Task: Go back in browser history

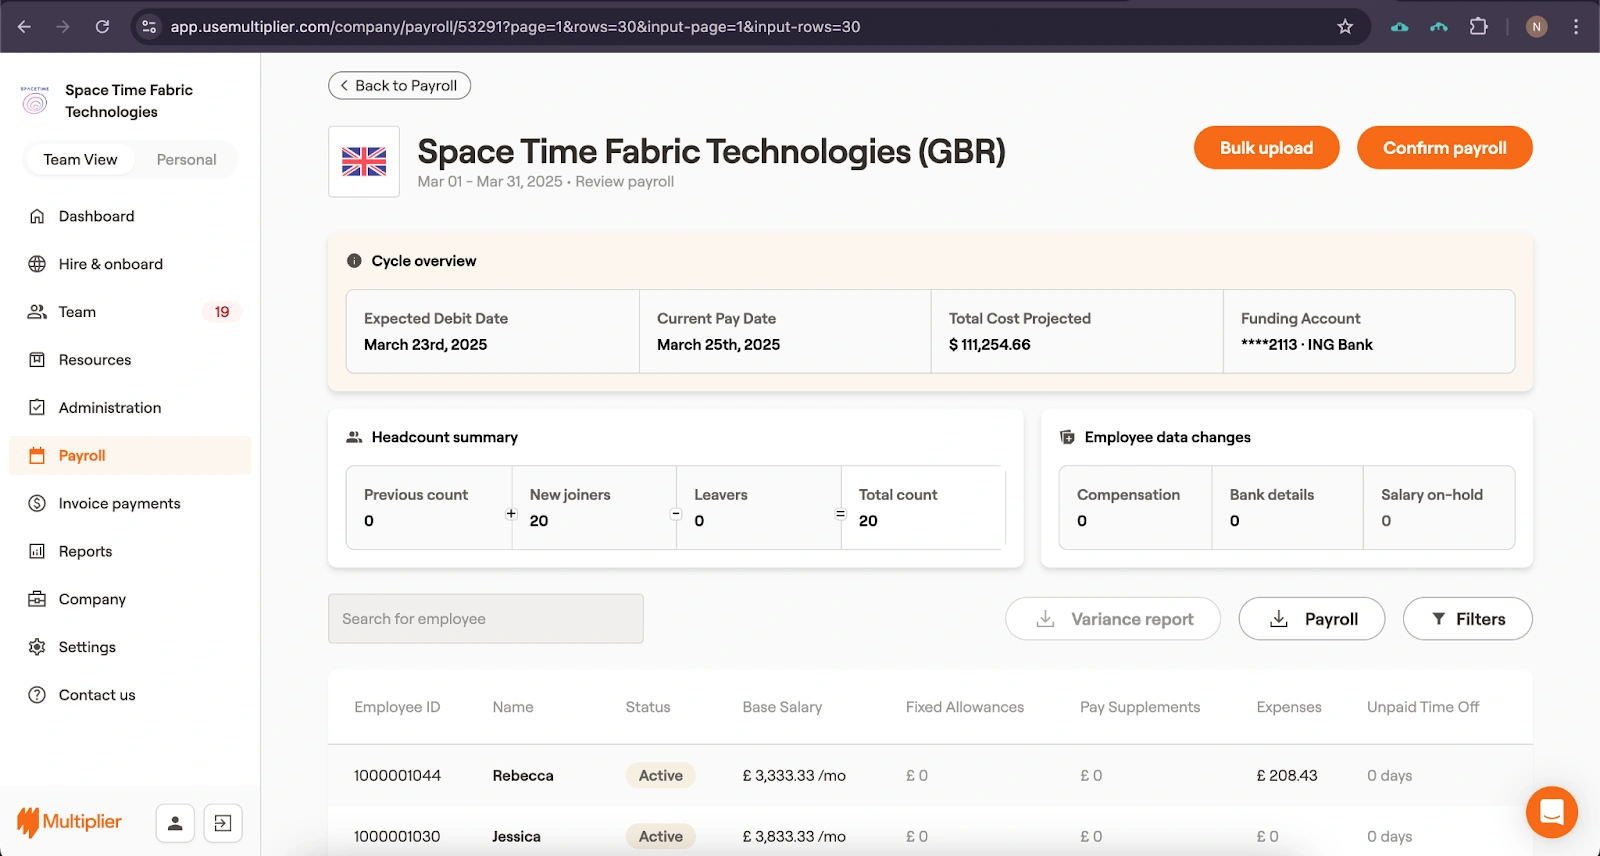Action: pos(24,27)
